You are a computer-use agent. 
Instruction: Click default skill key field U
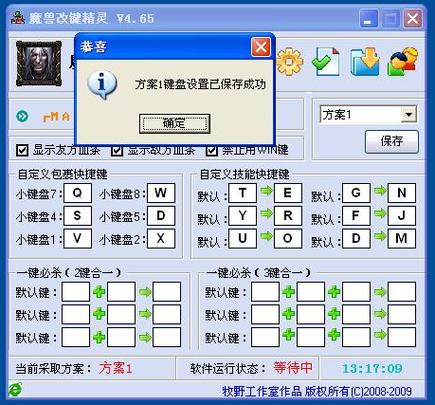[x=242, y=238]
